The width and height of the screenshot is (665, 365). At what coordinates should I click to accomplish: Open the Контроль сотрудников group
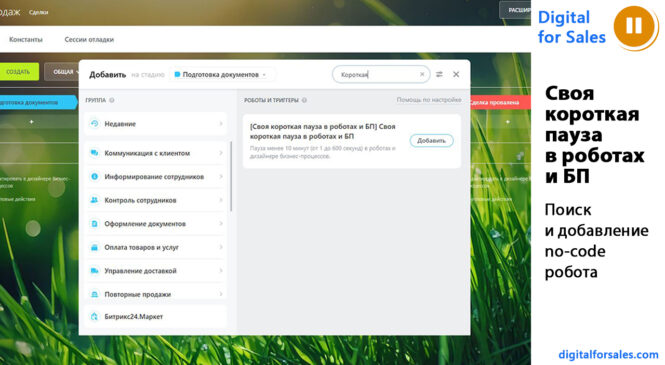(156, 200)
